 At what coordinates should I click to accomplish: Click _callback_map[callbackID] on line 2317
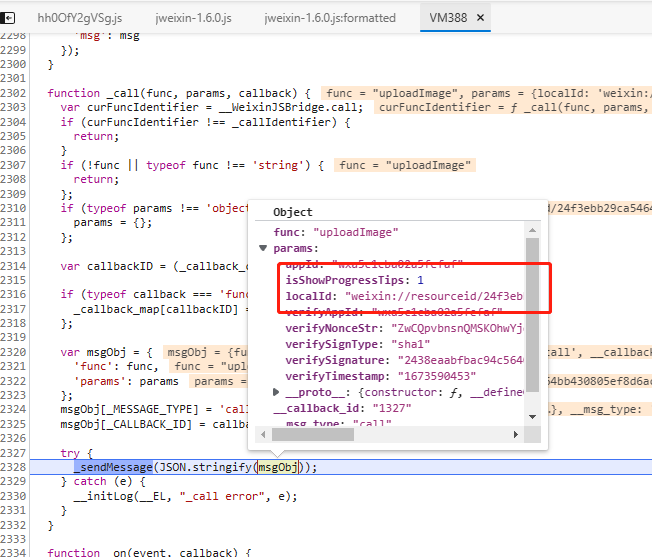(x=156, y=310)
